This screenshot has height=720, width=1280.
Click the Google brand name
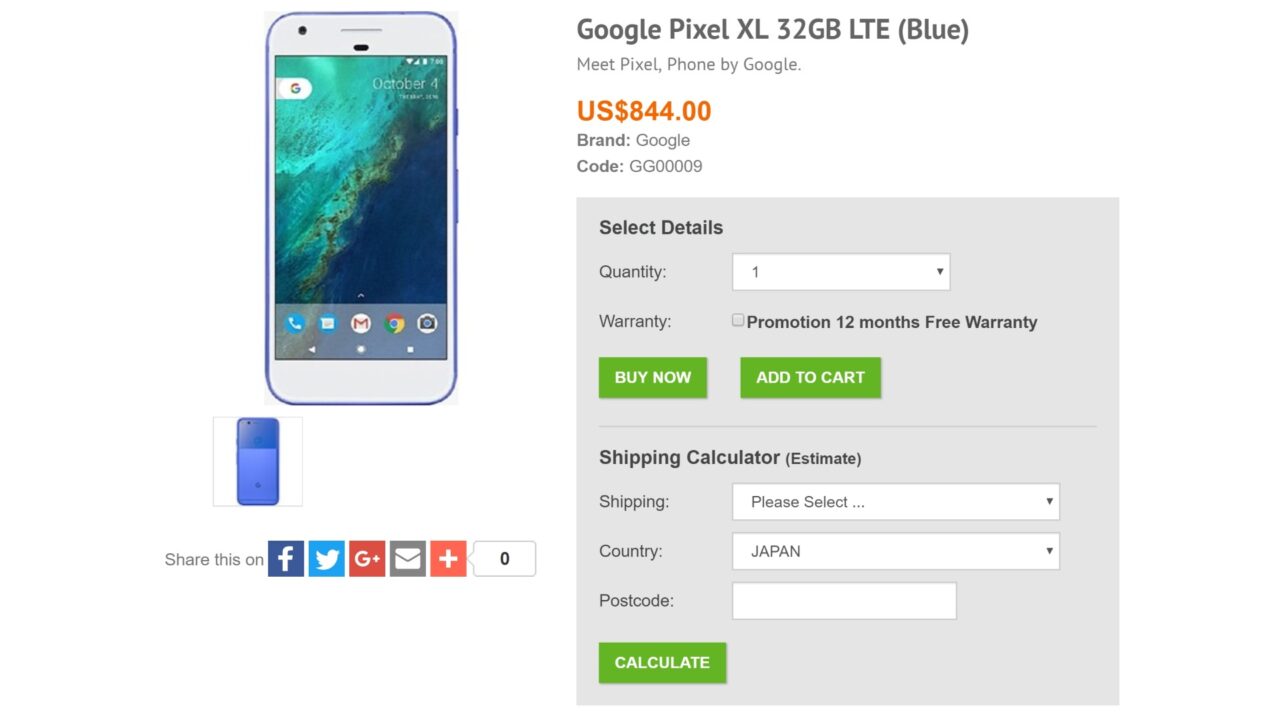(663, 140)
